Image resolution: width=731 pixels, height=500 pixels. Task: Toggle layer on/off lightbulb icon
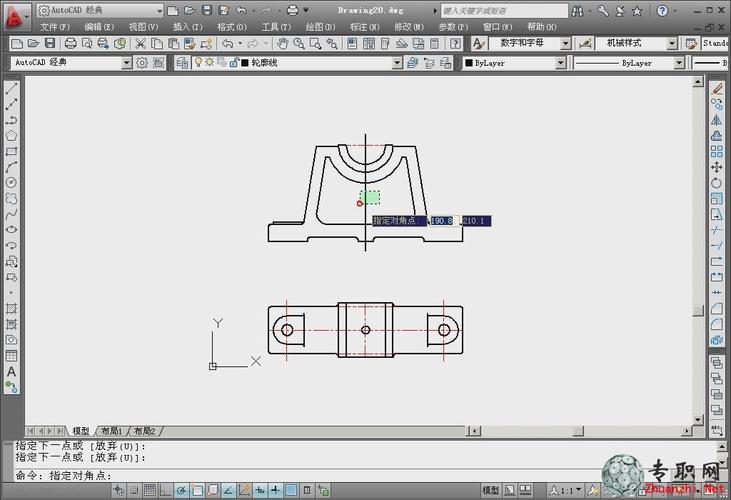click(x=199, y=62)
